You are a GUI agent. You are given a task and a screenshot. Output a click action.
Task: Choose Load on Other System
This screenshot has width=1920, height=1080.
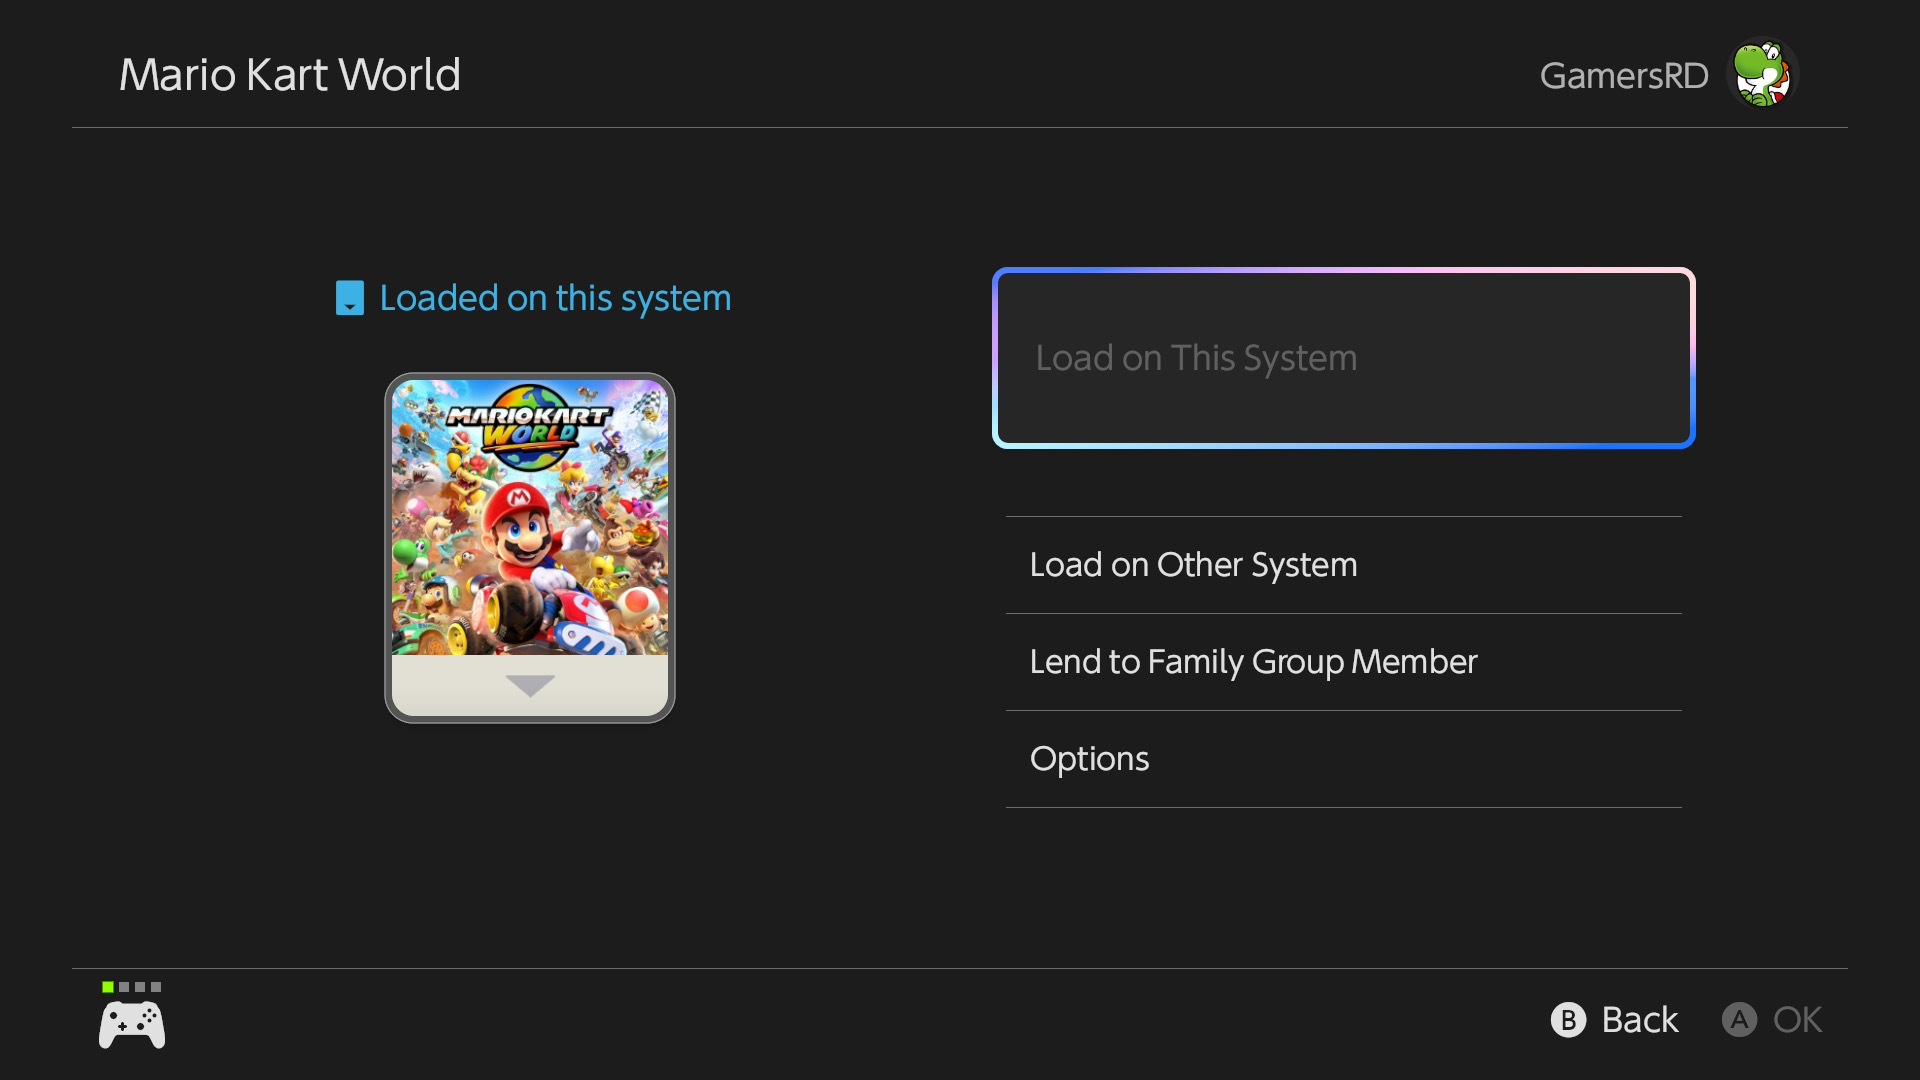[x=1343, y=565]
